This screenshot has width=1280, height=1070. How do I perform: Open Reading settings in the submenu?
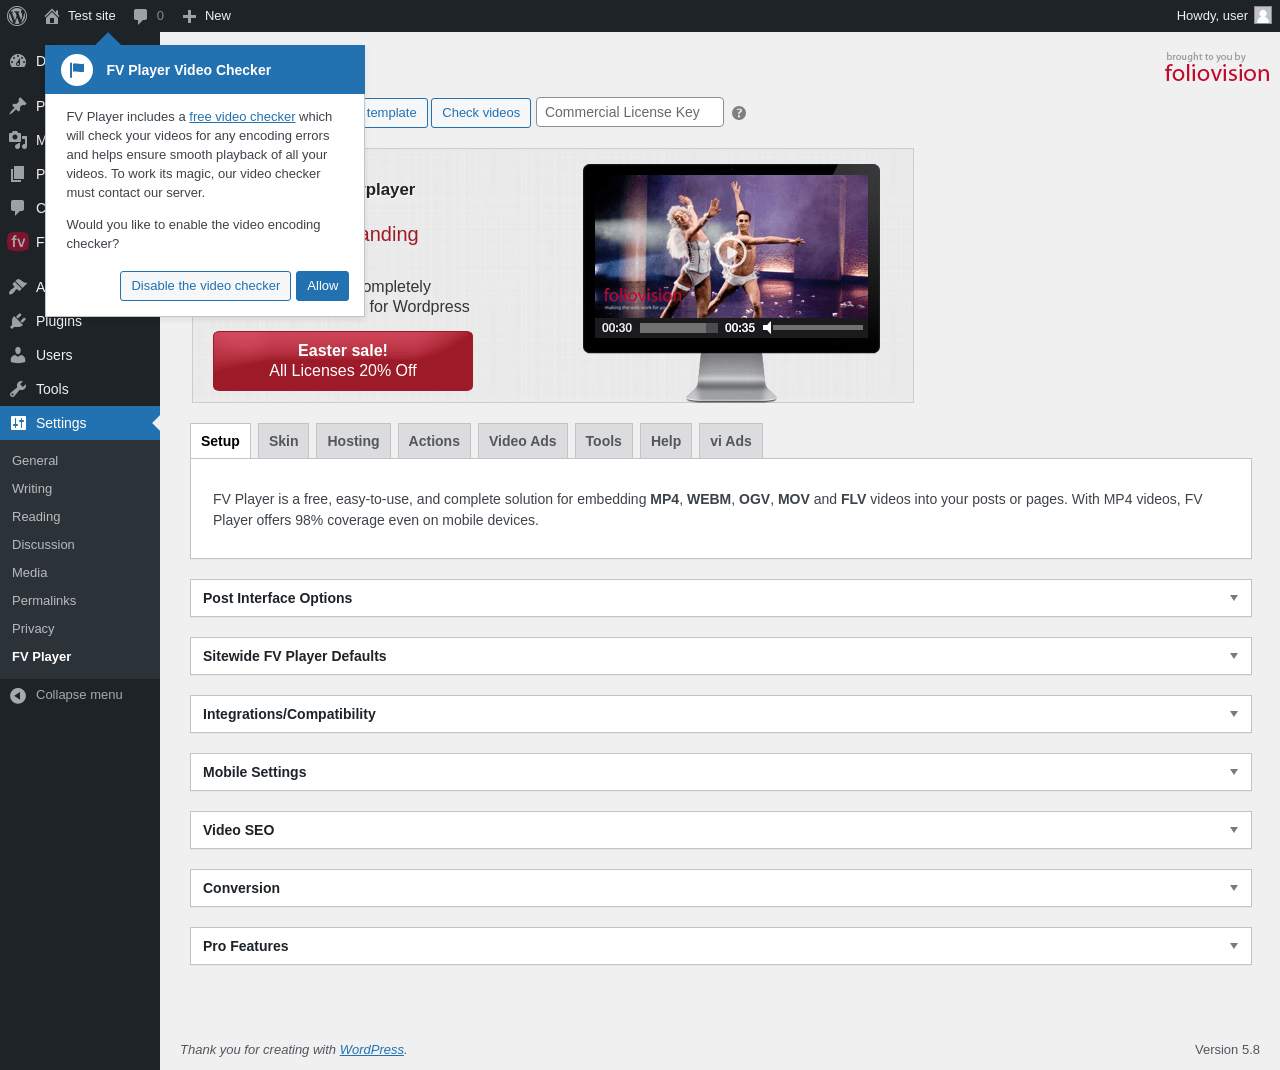[x=36, y=517]
